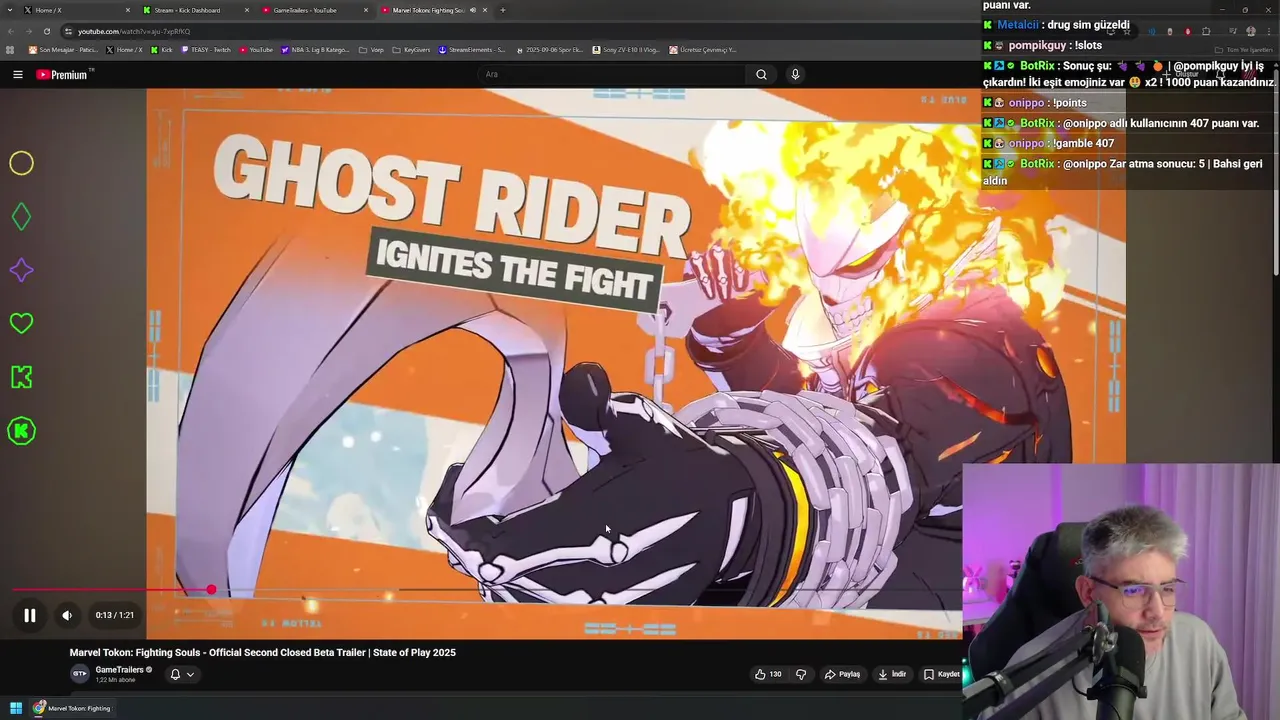Expand KeyGivers bookmarks folder

[x=412, y=49]
